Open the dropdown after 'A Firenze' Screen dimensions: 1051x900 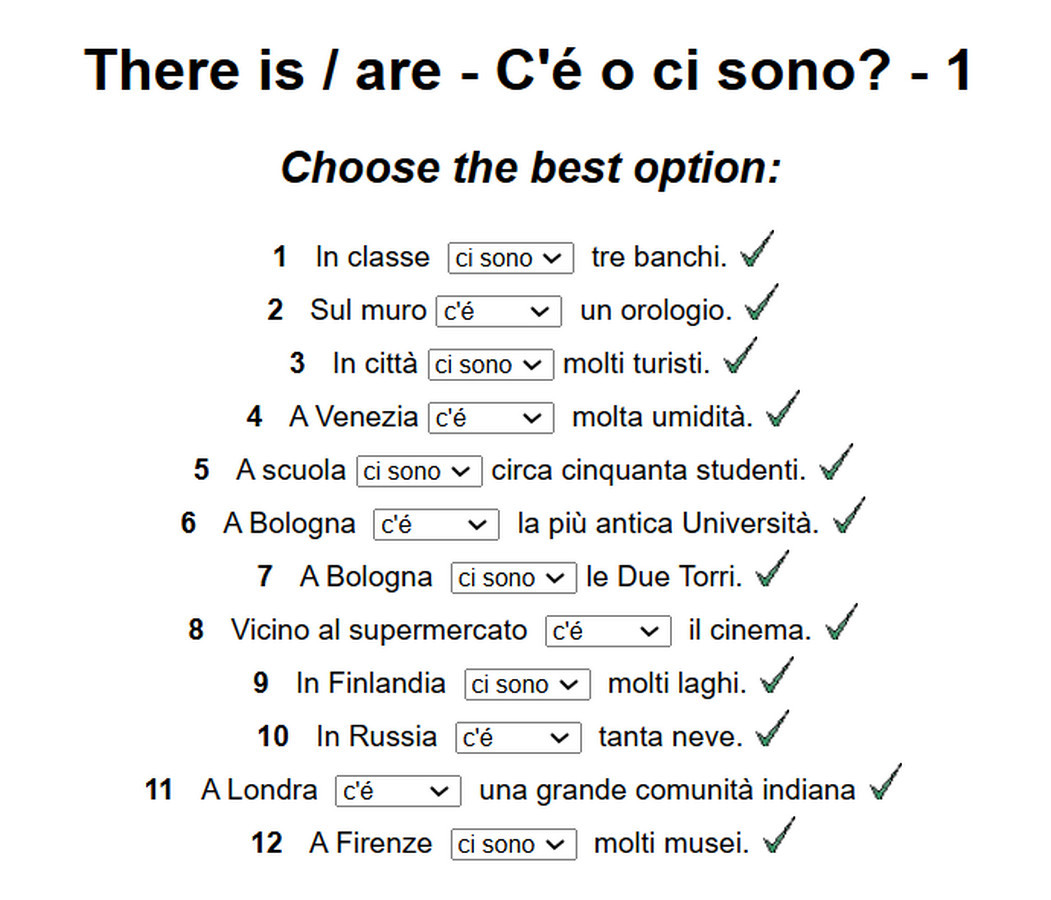(x=513, y=844)
